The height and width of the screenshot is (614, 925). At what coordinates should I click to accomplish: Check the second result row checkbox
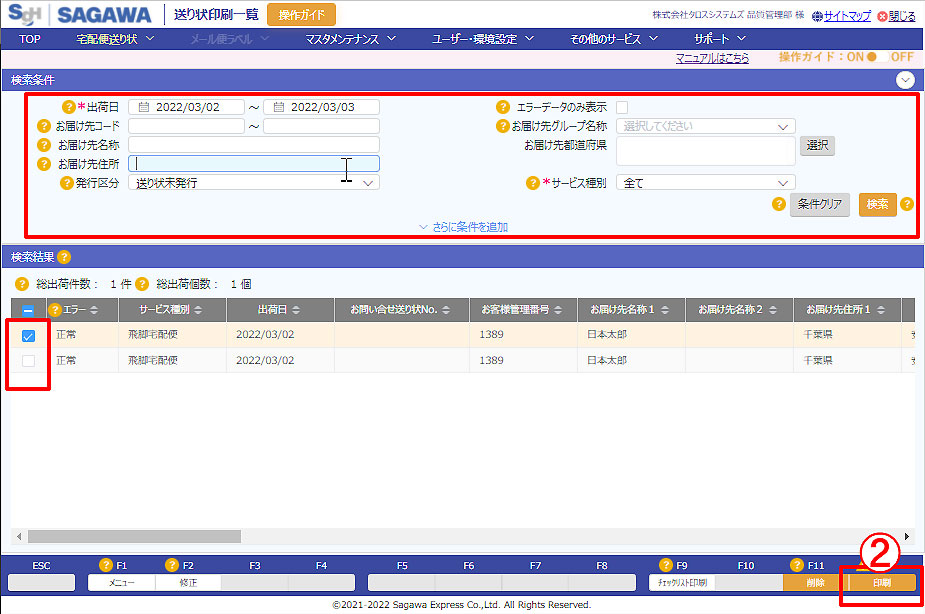pos(28,360)
